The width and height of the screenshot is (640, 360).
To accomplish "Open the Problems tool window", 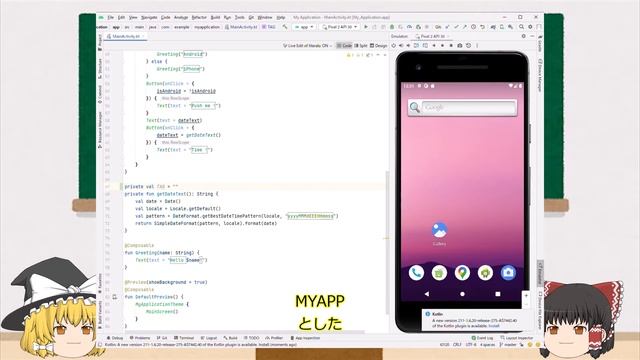I will (x=140, y=338).
